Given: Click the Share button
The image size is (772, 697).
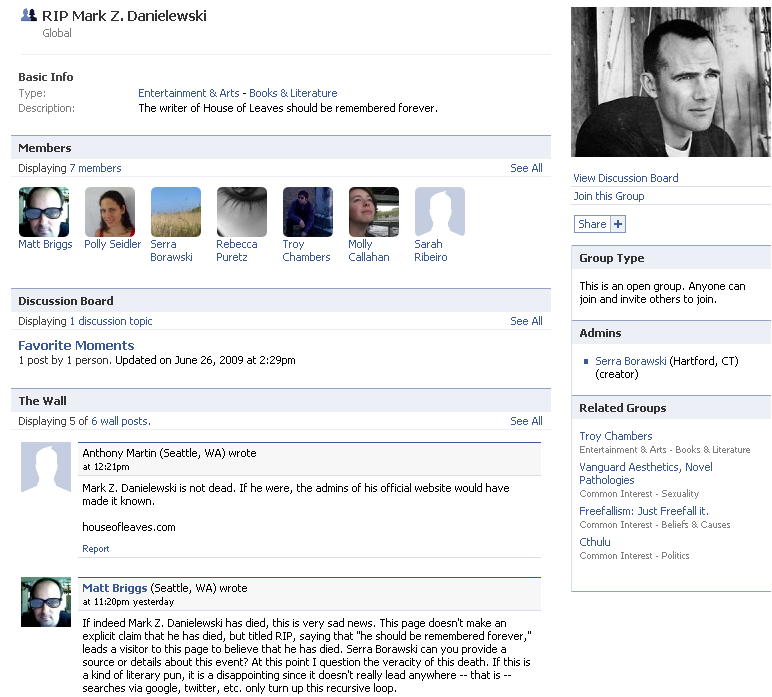Looking at the screenshot, I should click(x=592, y=224).
